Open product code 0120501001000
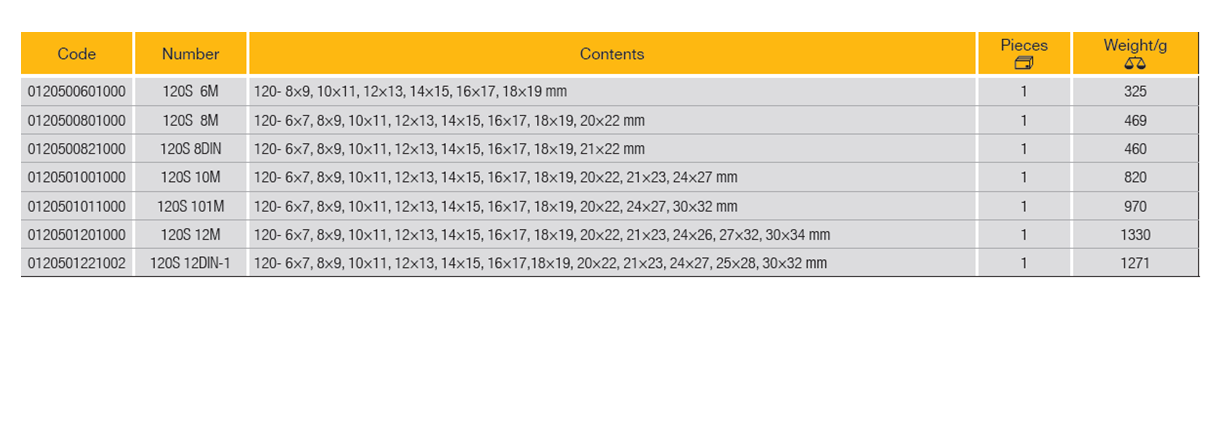 [77, 178]
